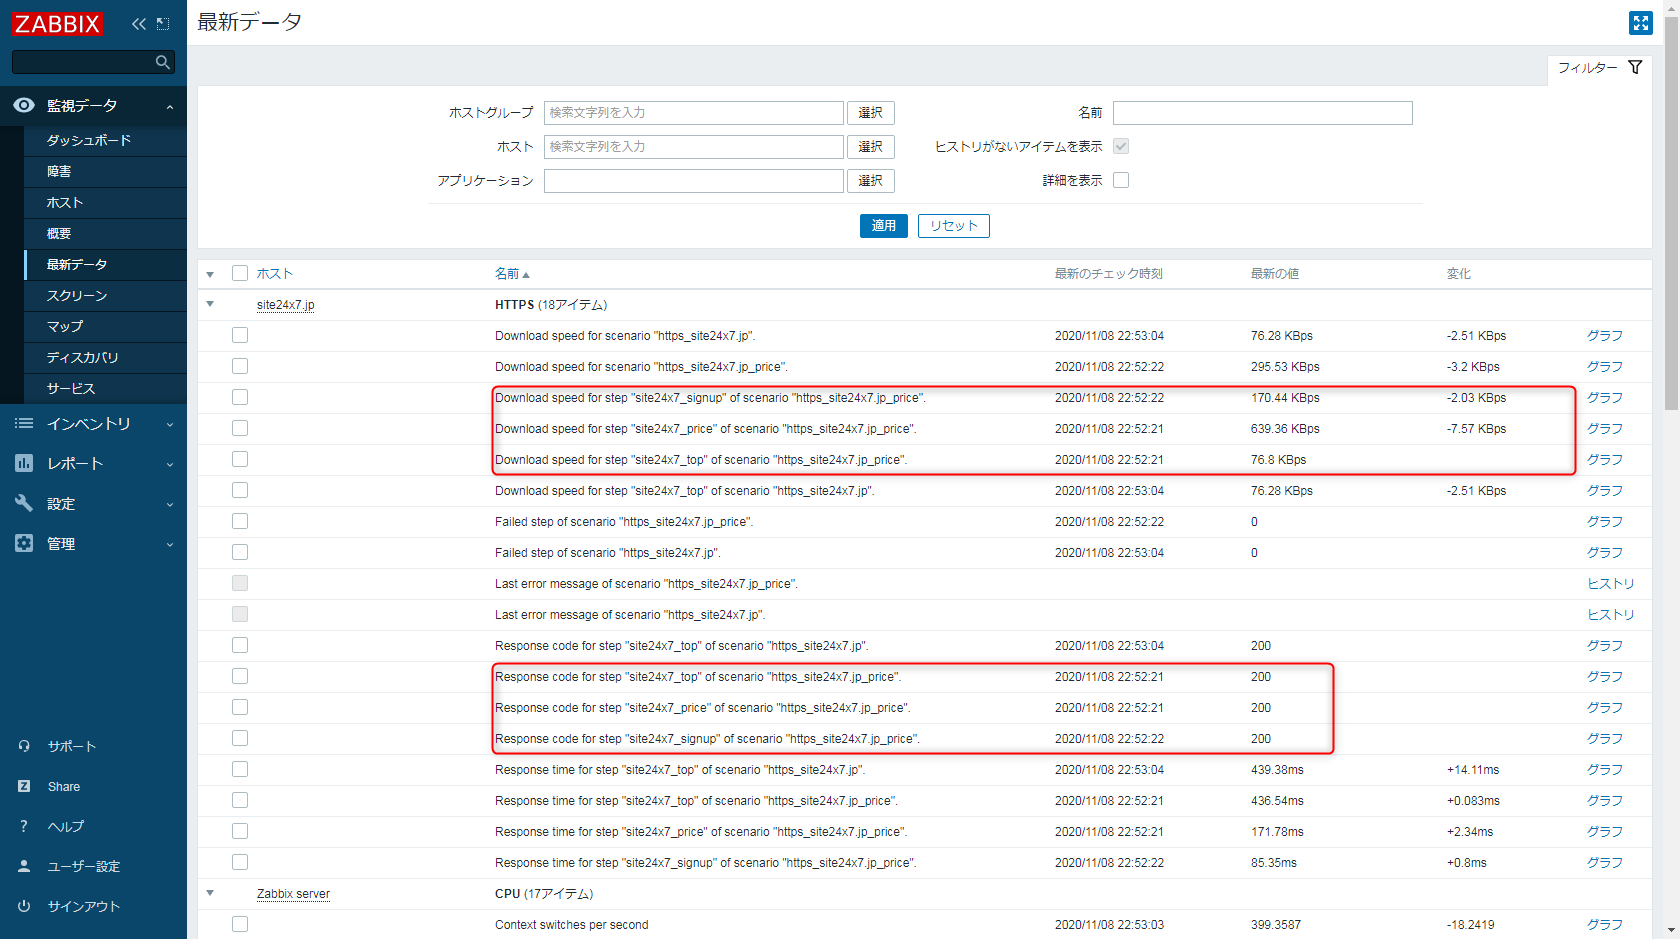Click the フィルター tab
1680x939 pixels.
coord(1599,68)
